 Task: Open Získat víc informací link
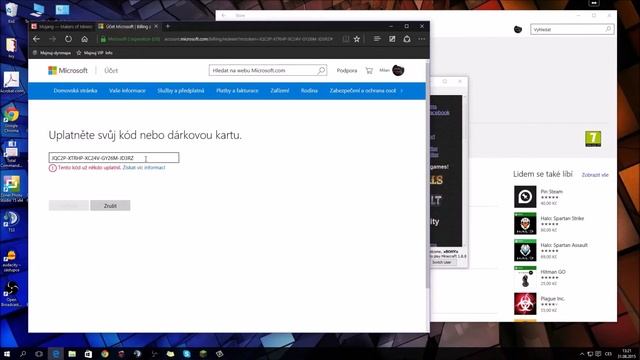point(144,167)
